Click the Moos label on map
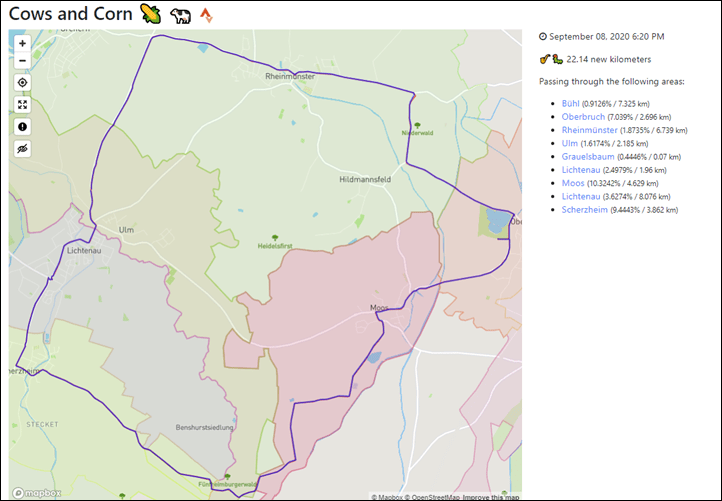This screenshot has width=722, height=501. [x=379, y=307]
